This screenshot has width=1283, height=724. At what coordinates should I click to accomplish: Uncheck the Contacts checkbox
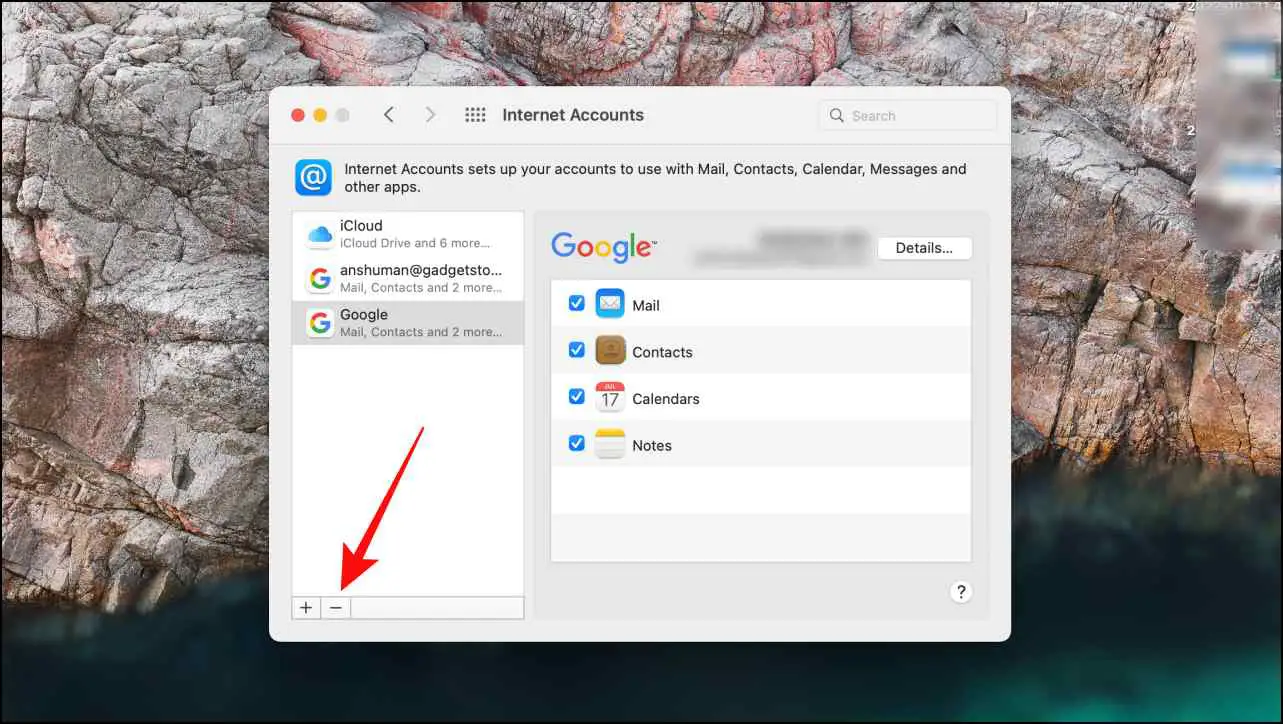coord(576,350)
